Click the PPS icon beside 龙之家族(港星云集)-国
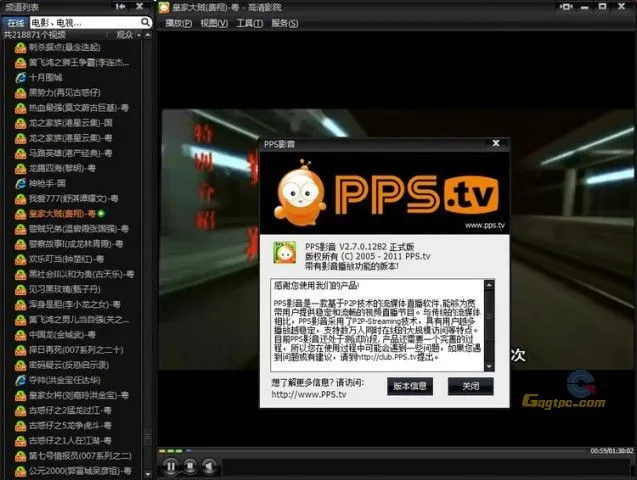This screenshot has height=480, width=637. pos(20,123)
